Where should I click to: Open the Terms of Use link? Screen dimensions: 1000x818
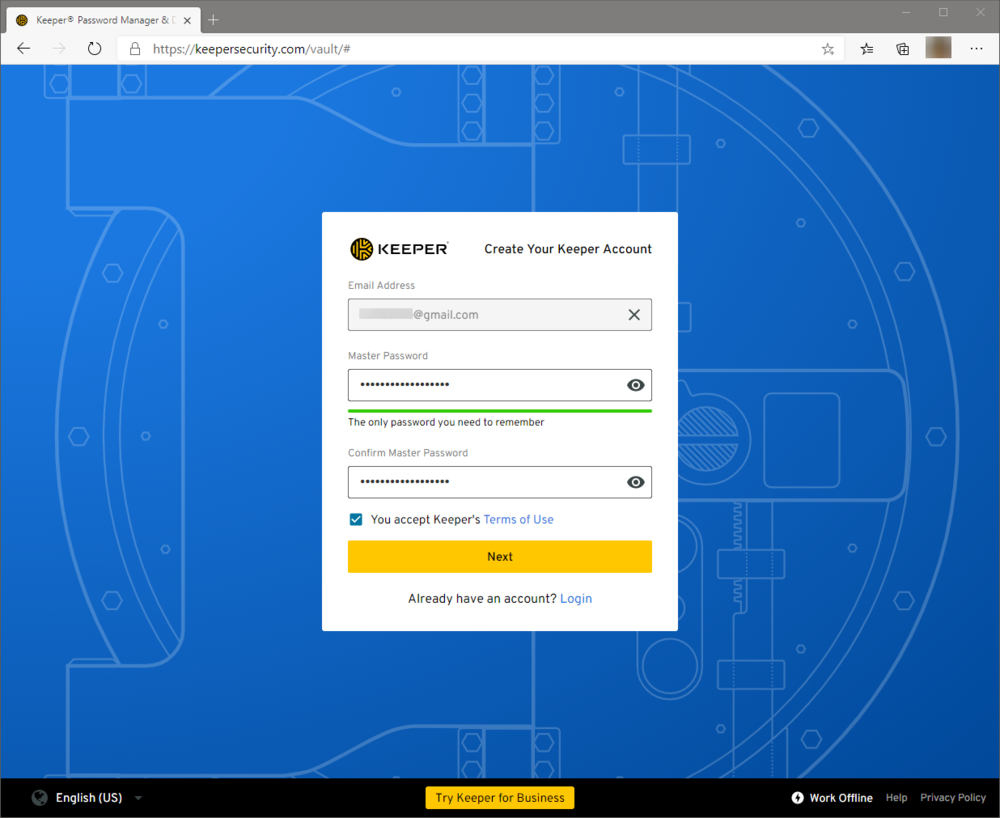[518, 519]
